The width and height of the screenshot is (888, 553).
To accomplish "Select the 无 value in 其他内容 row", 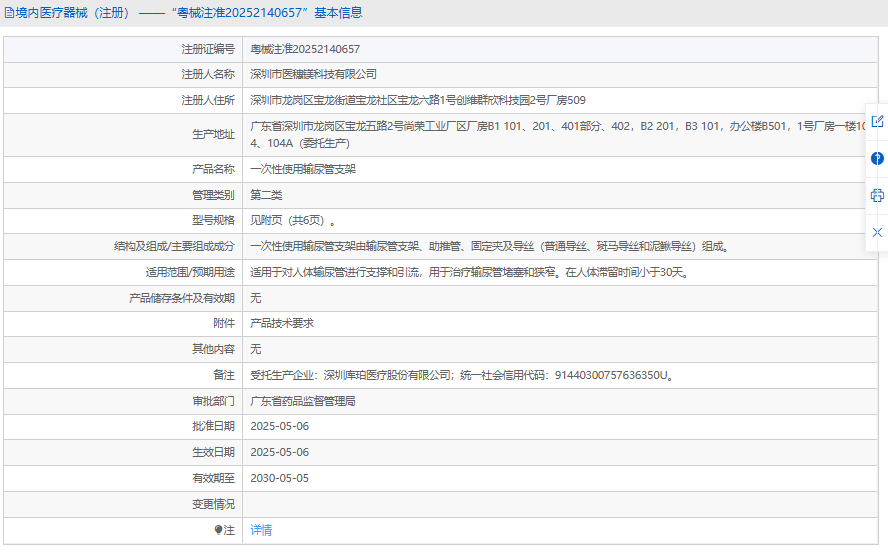I will pyautogui.click(x=255, y=349).
